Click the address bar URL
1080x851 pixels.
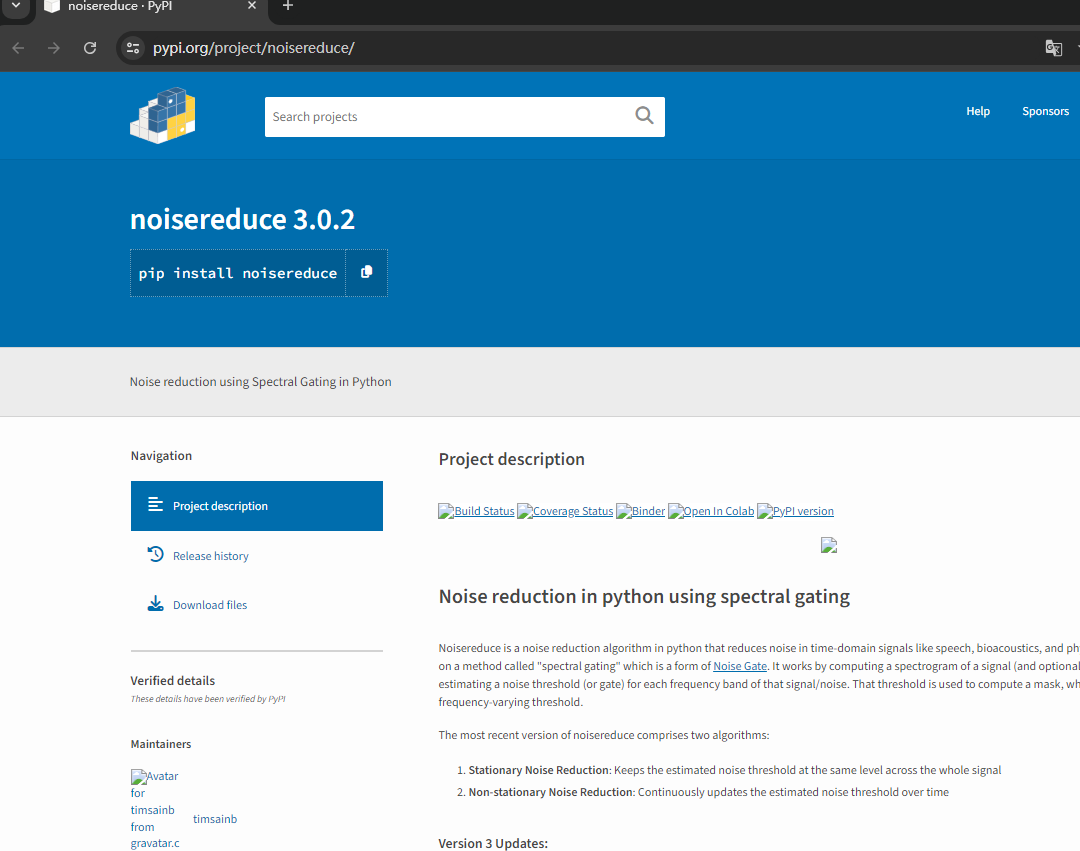pyautogui.click(x=253, y=48)
